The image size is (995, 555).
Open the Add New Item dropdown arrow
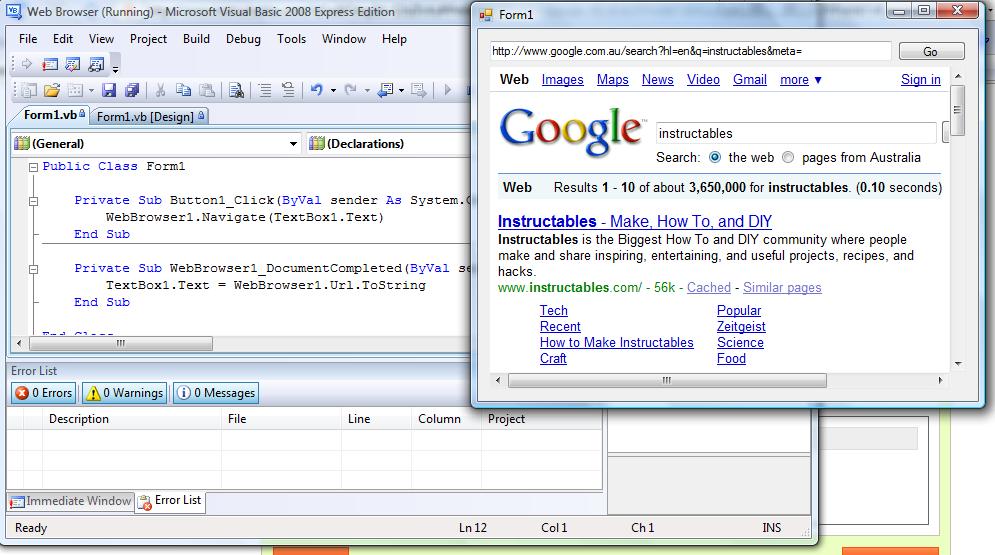click(x=91, y=91)
